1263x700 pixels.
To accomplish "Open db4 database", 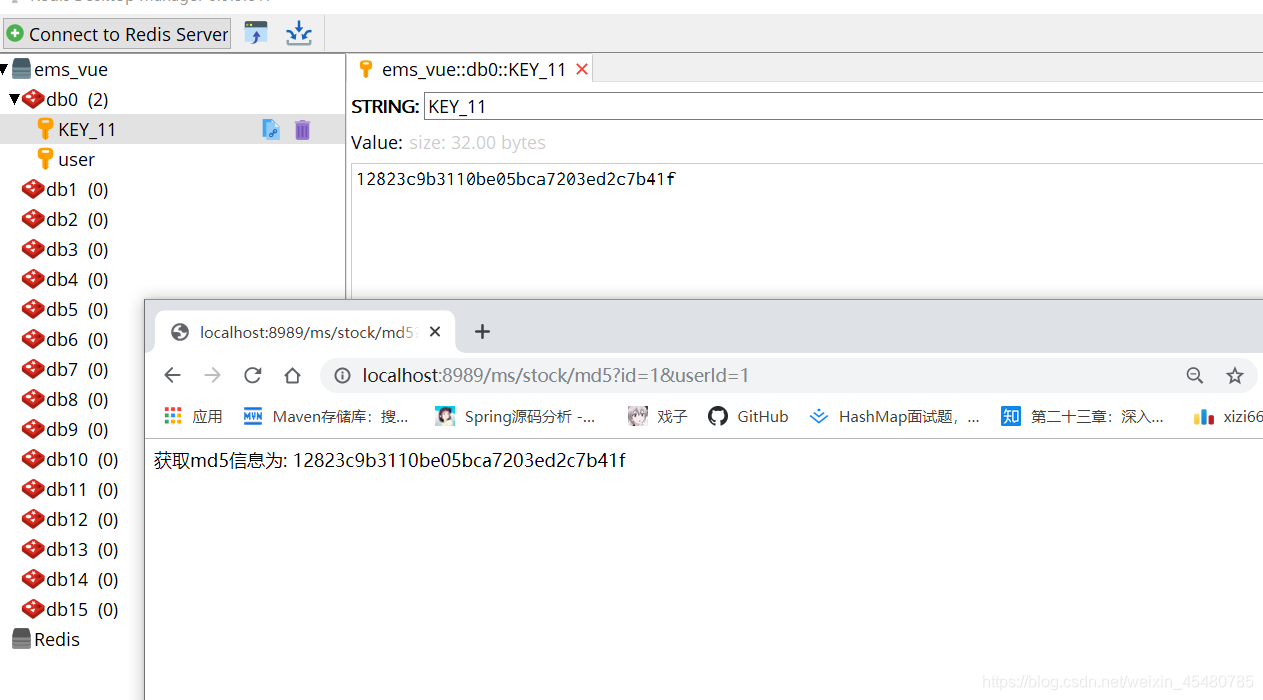I will click(x=65, y=279).
